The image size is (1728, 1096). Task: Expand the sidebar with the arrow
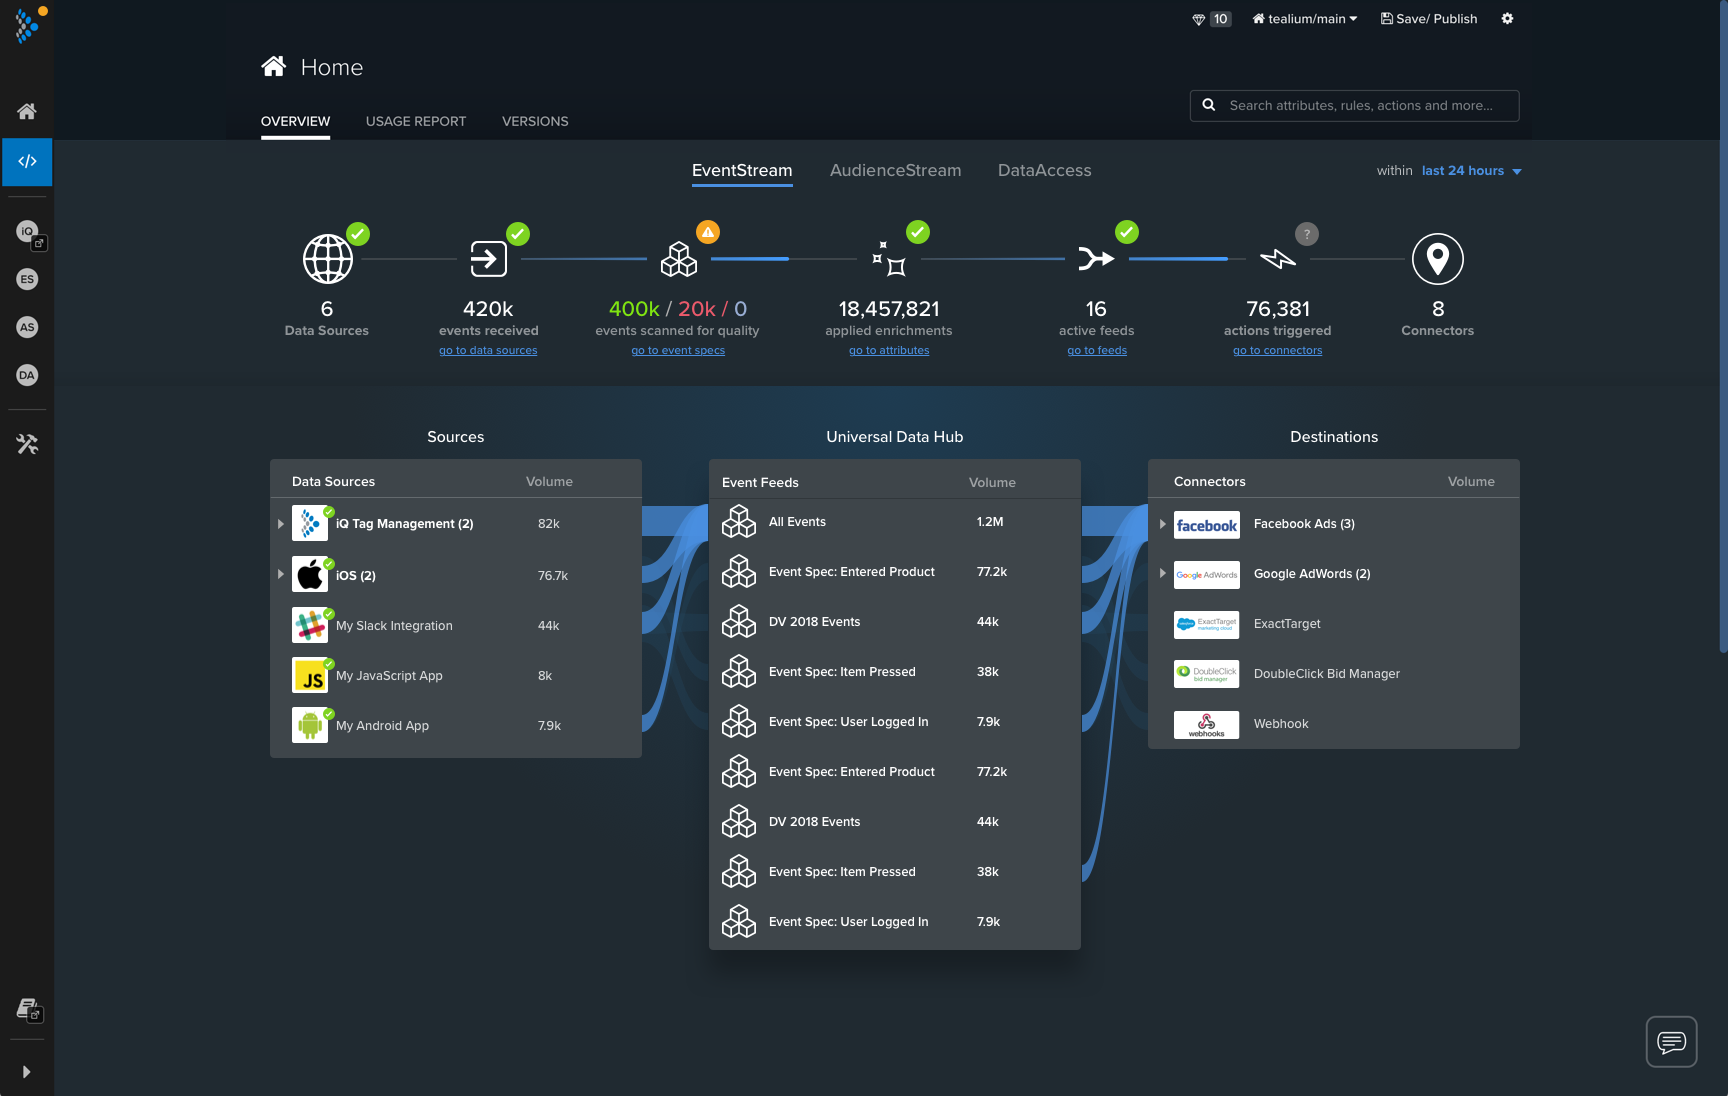[x=26, y=1072]
